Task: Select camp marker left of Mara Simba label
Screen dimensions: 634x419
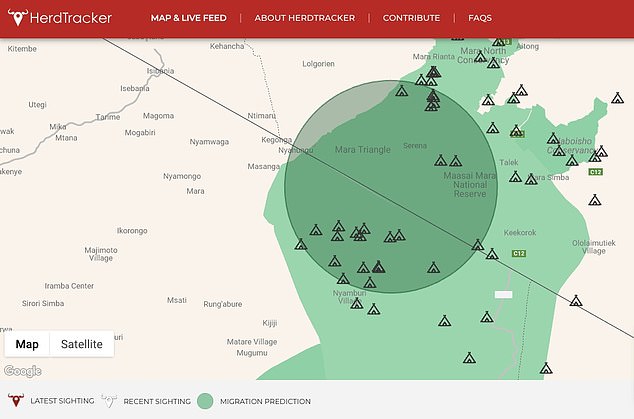Action: click(531, 179)
